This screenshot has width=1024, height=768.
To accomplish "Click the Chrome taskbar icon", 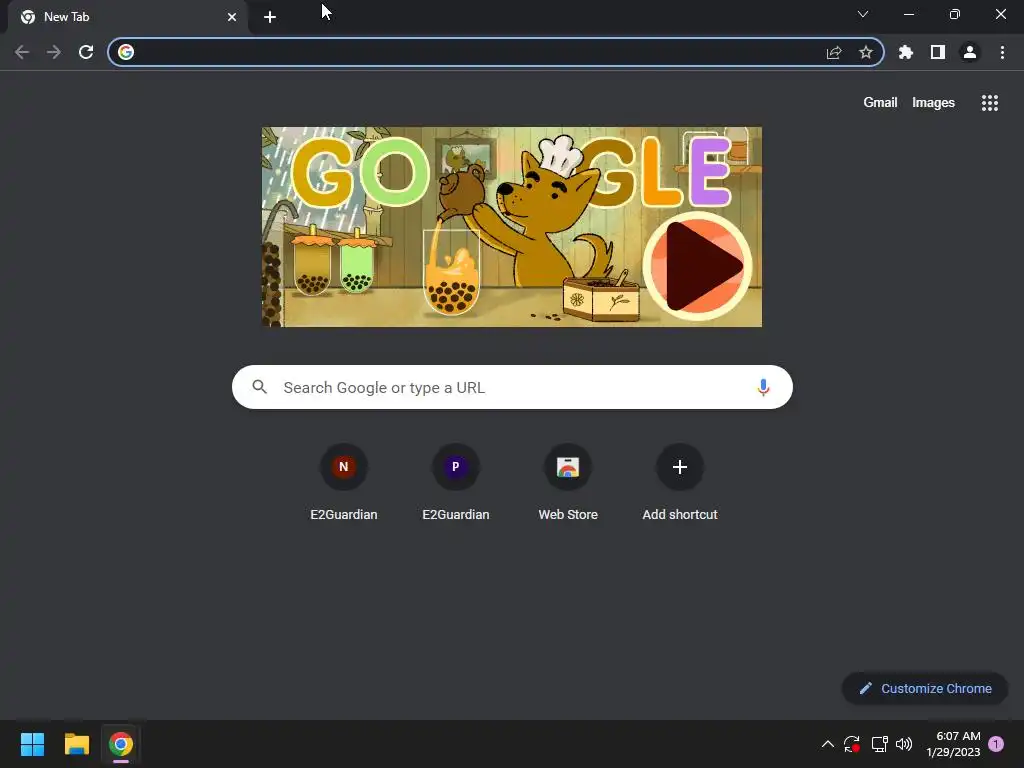I will tap(121, 744).
